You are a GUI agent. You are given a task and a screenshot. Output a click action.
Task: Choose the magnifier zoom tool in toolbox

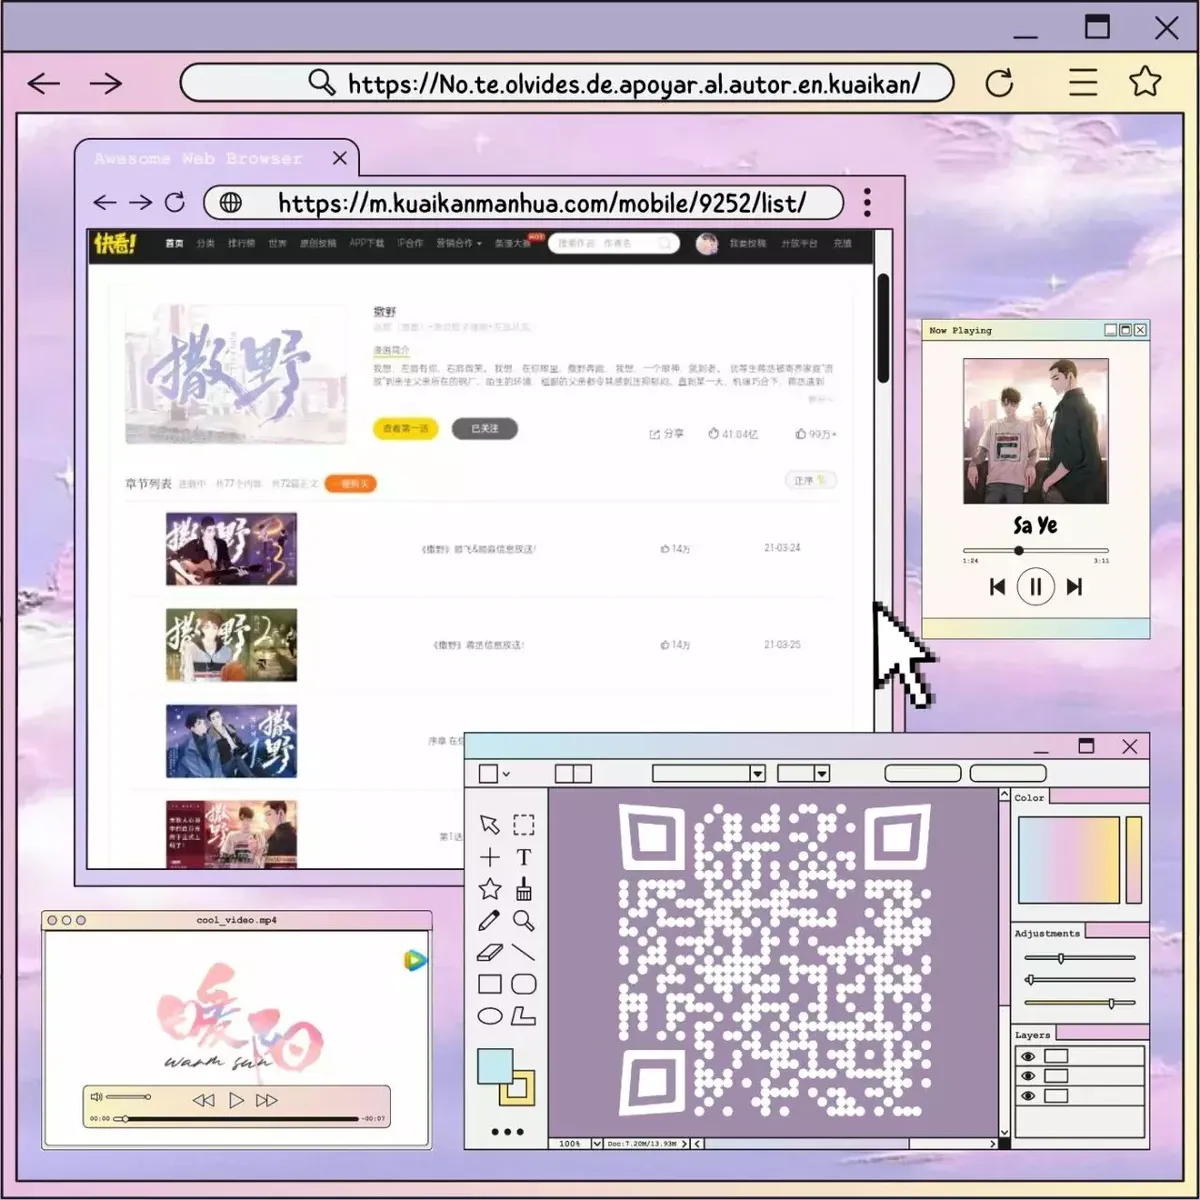pyautogui.click(x=524, y=920)
